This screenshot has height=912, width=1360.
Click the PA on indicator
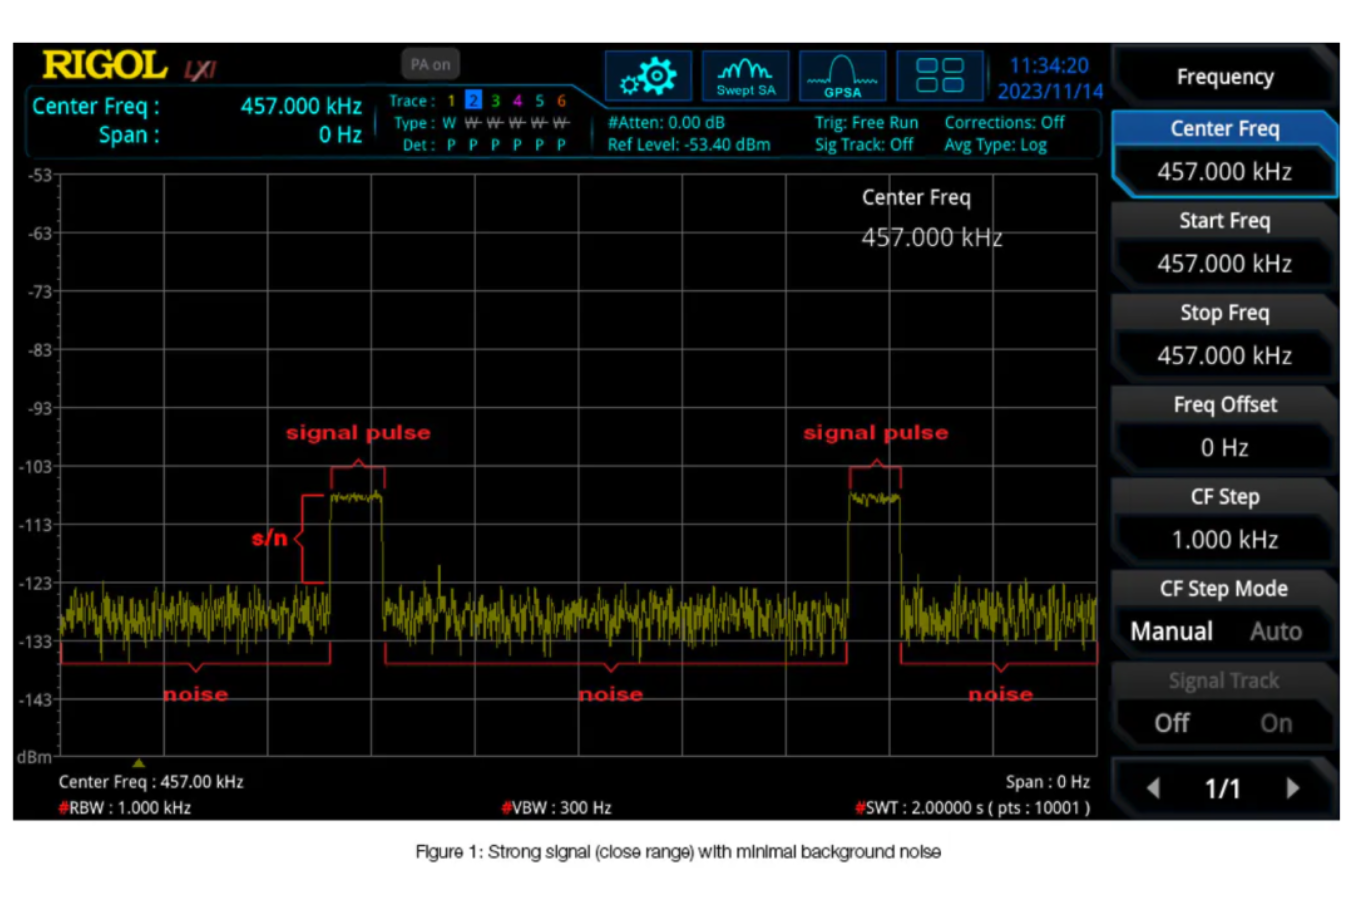[431, 64]
